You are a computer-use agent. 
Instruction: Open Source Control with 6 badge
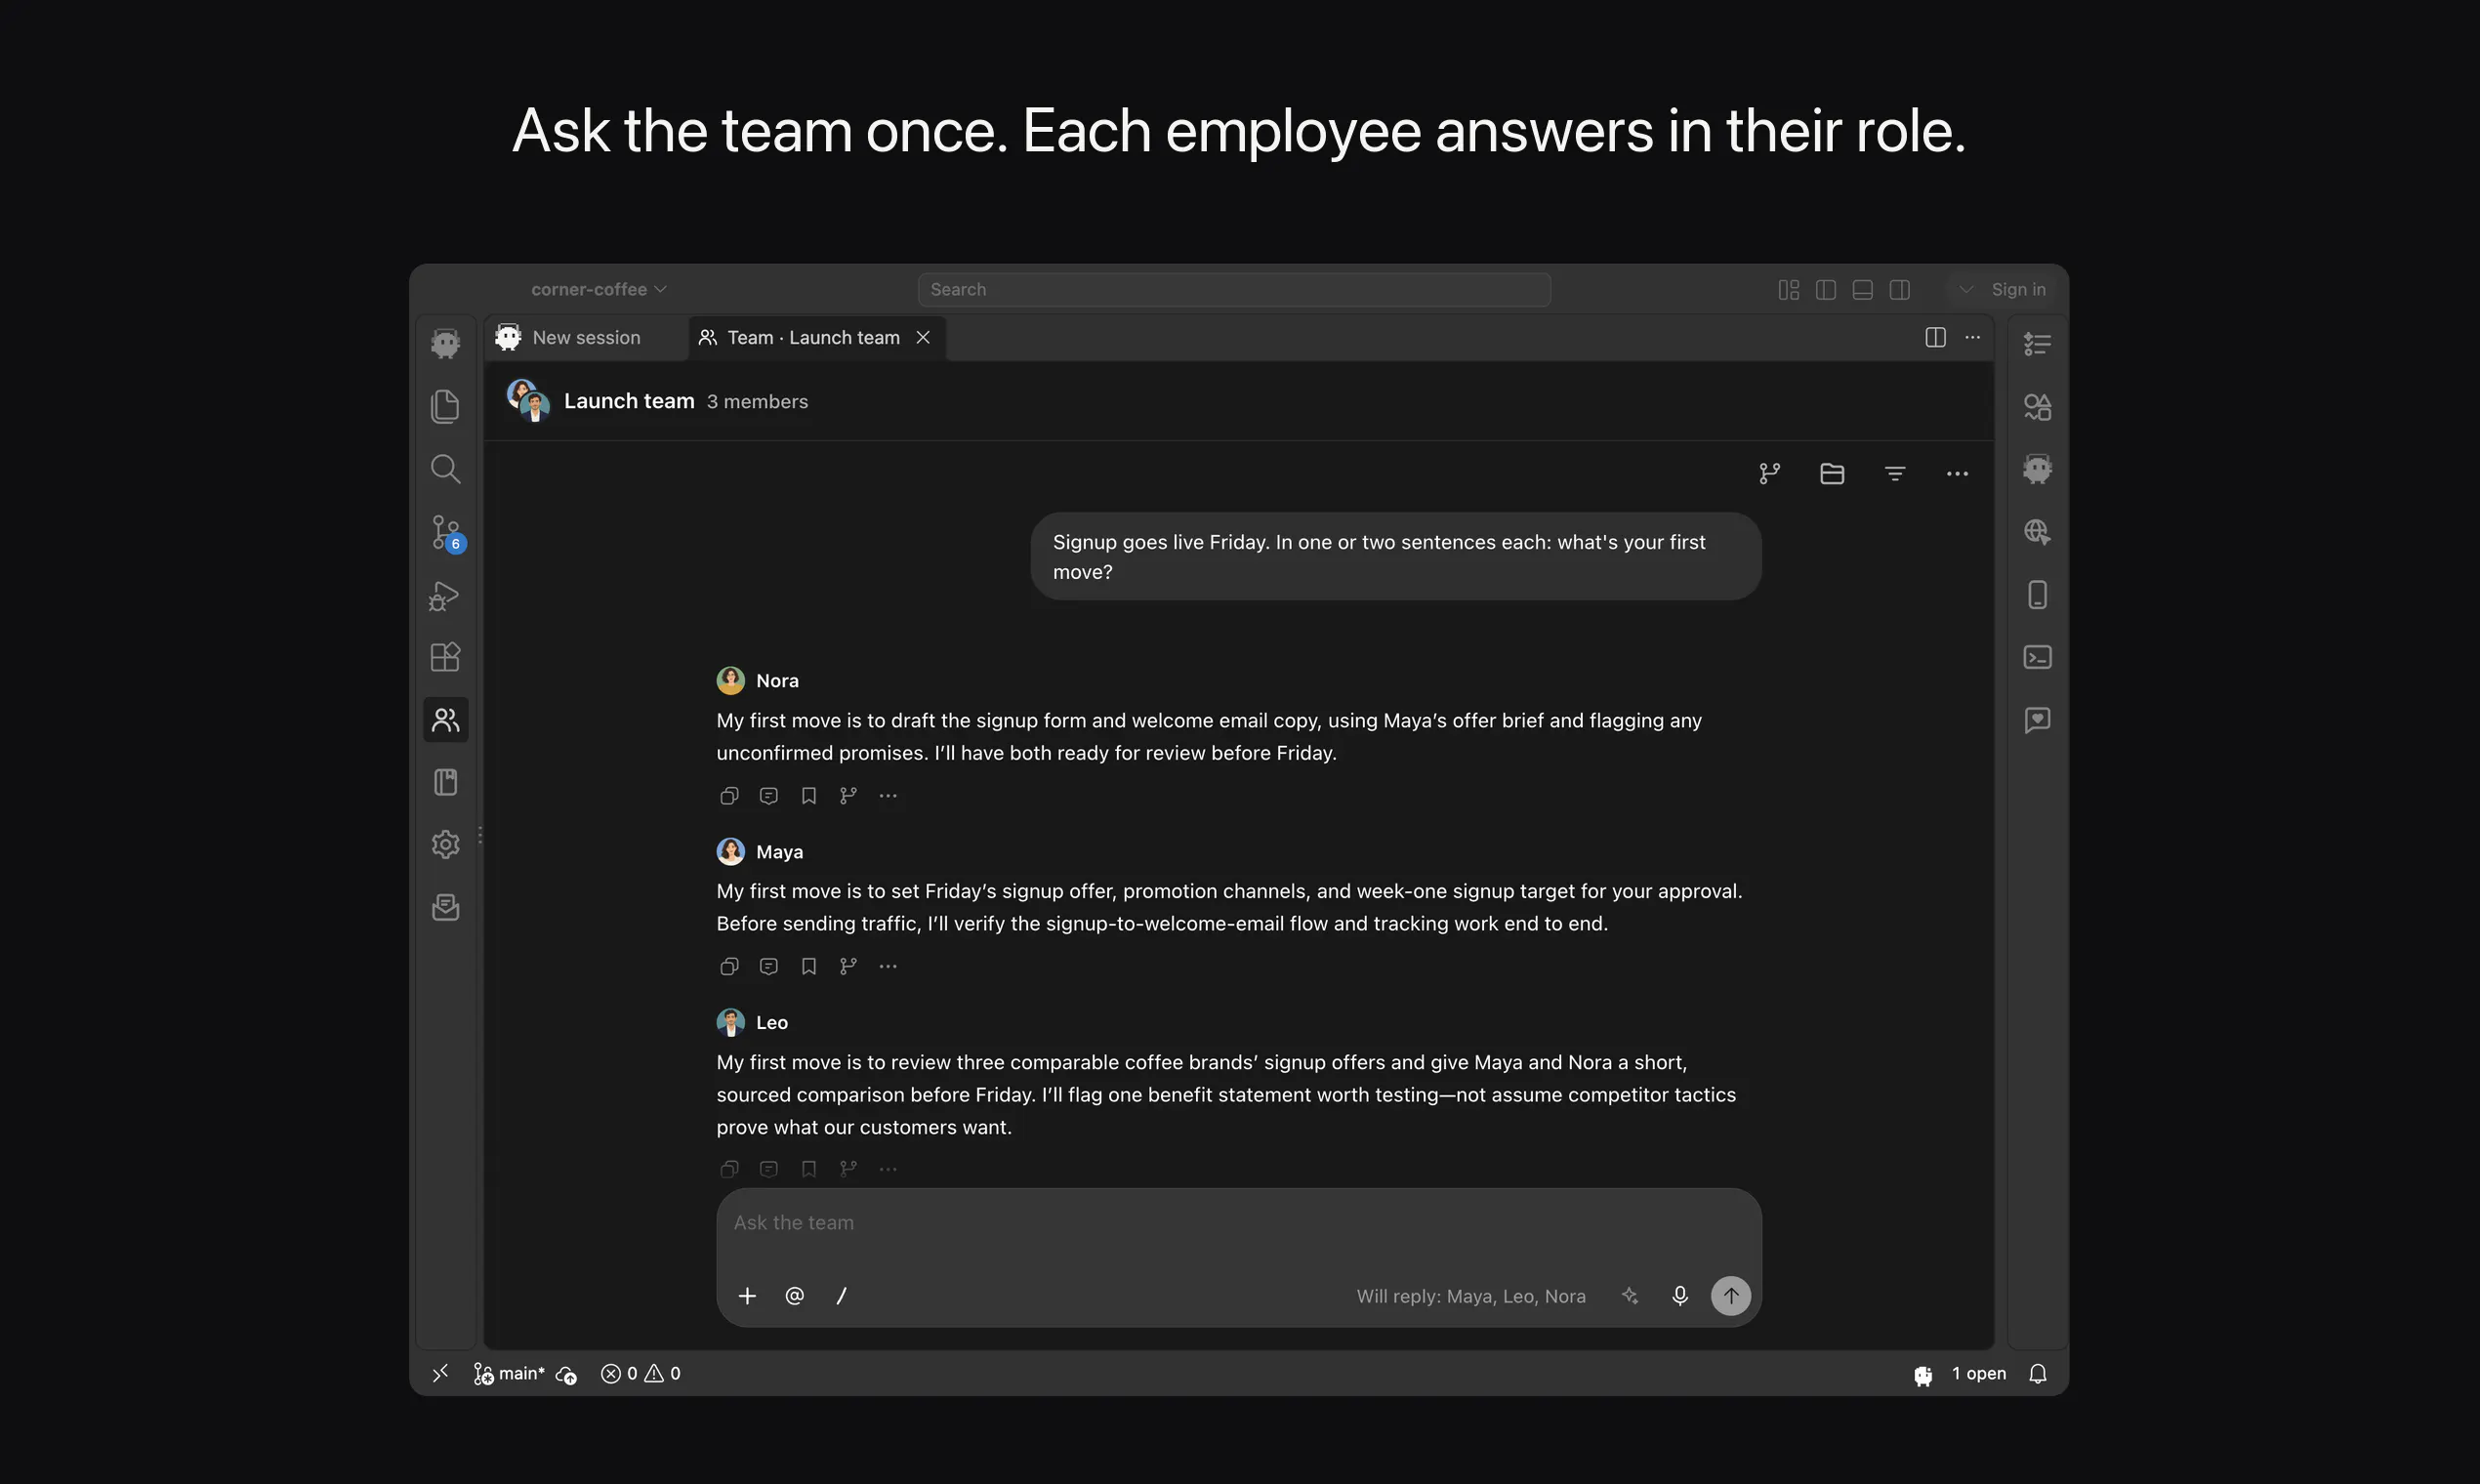pyautogui.click(x=446, y=532)
